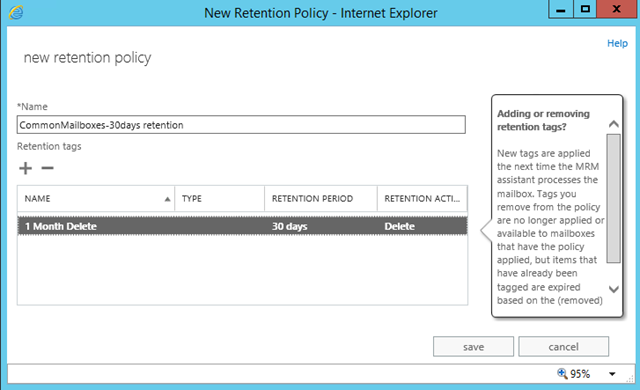Viewport: 640px width, 390px height.
Task: Remove selected retention tag with minus icon
Action: (x=47, y=168)
